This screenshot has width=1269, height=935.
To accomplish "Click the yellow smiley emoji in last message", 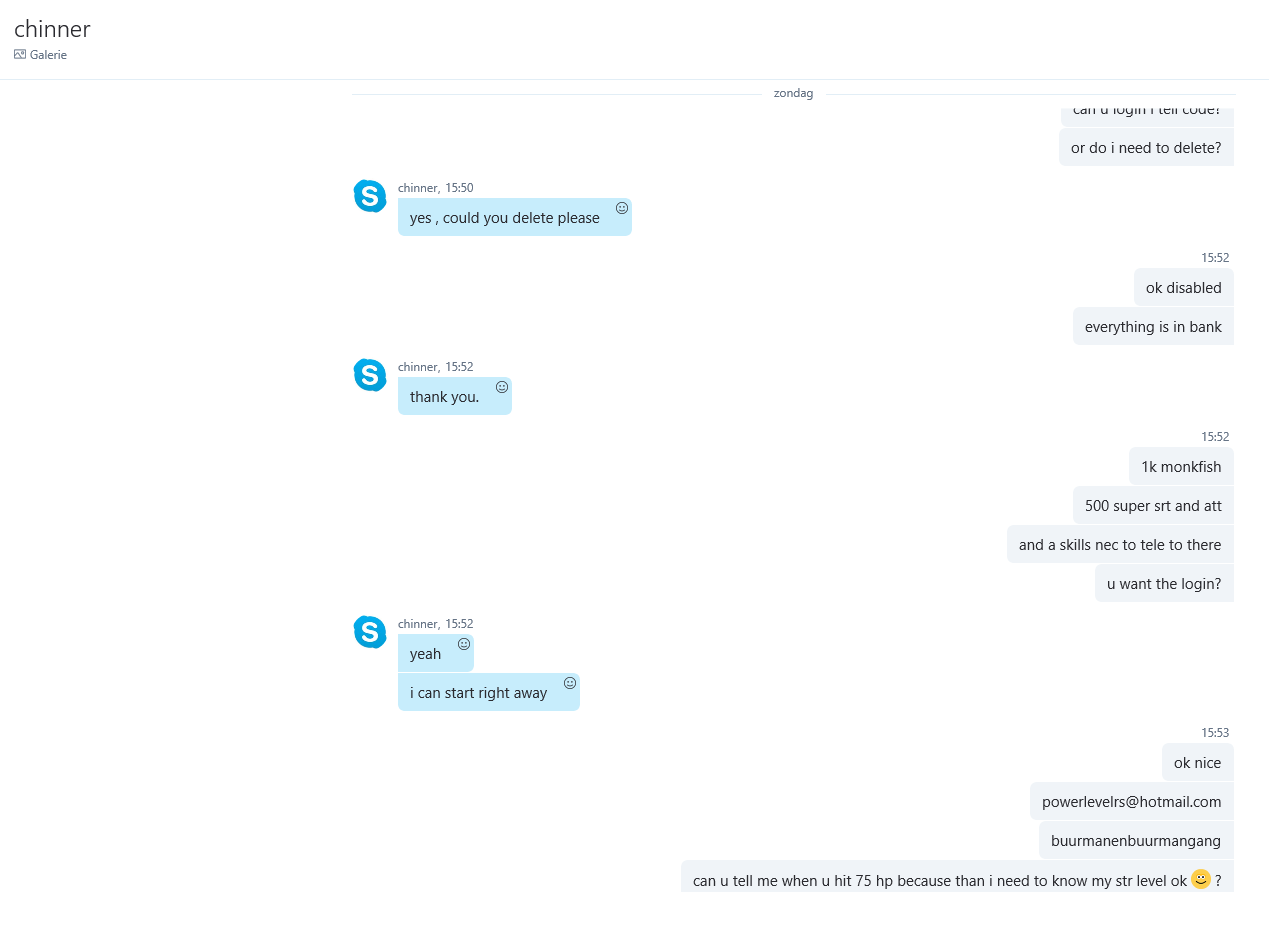I will tap(1201, 879).
